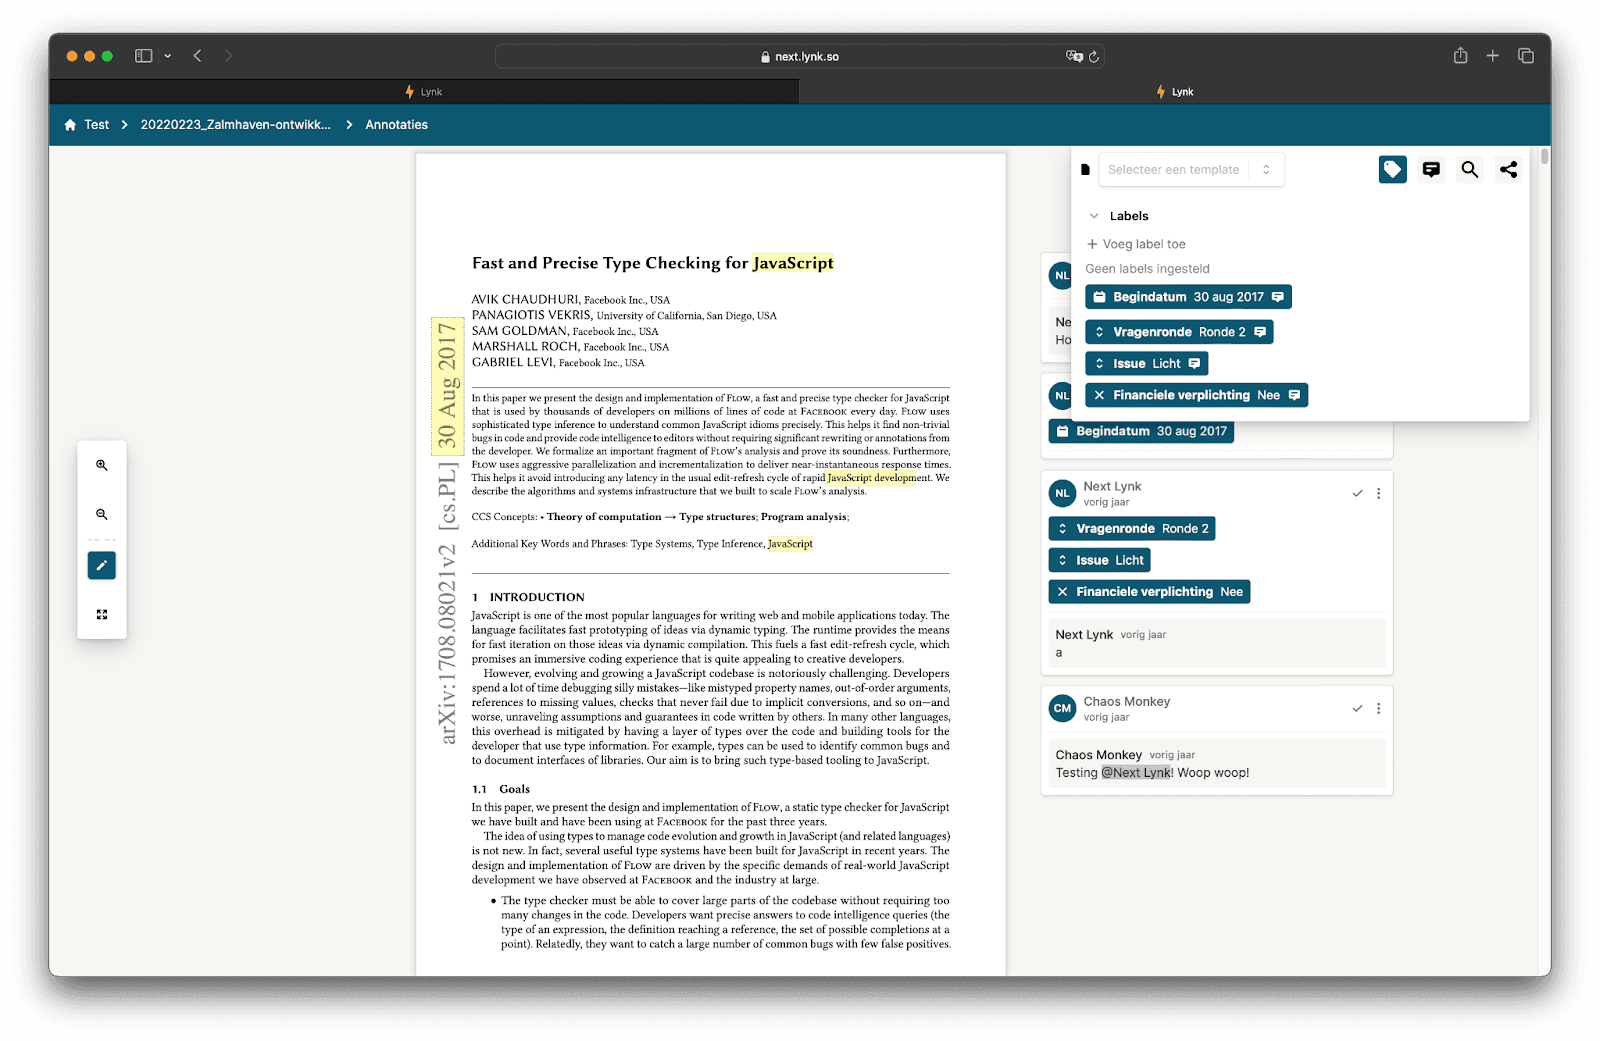Image resolution: width=1600 pixels, height=1041 pixels.
Task: Click the document icon beside template selector
Action: (1085, 169)
